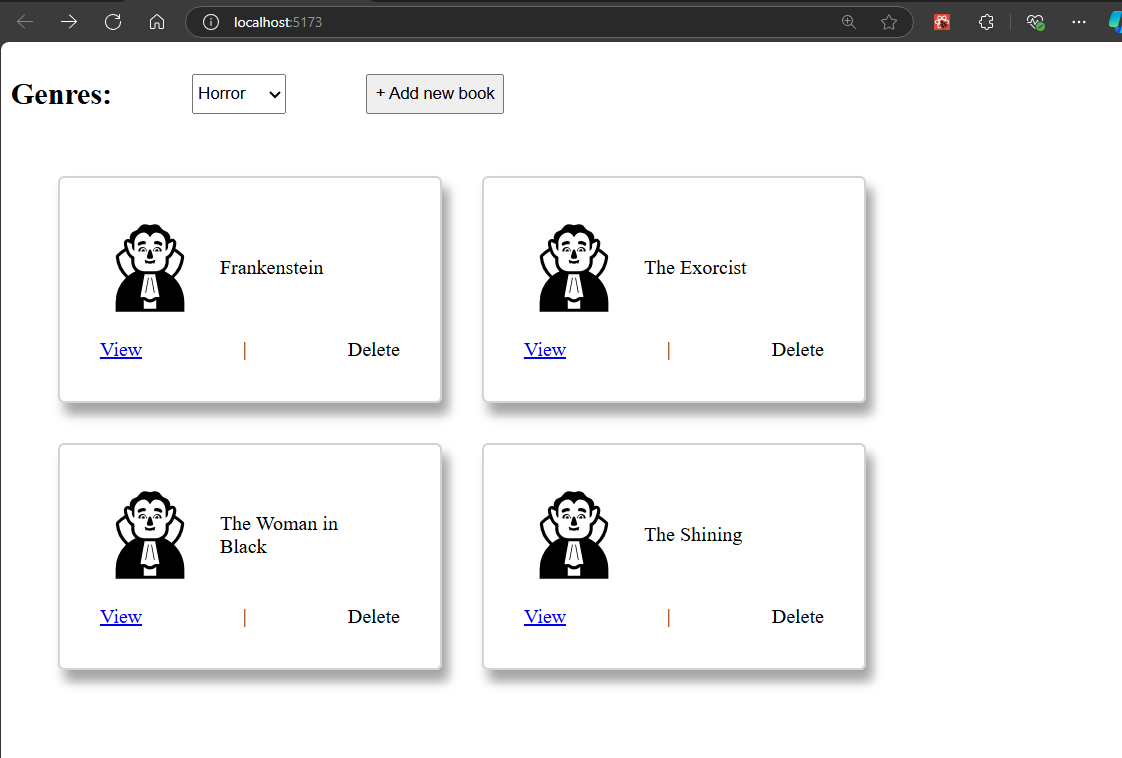Click the + Add new book button
Screen dimensions: 1122x758
[435, 94]
